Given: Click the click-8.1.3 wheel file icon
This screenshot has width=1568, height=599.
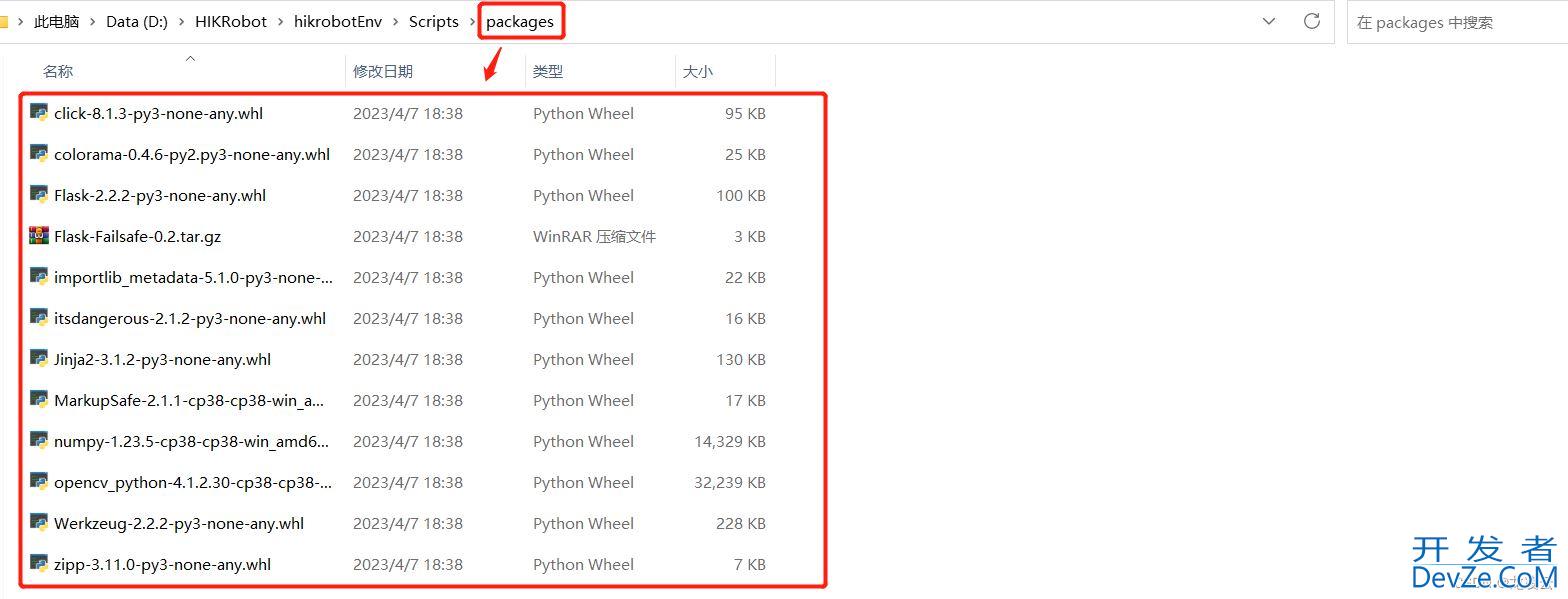Looking at the screenshot, I should pos(39,113).
